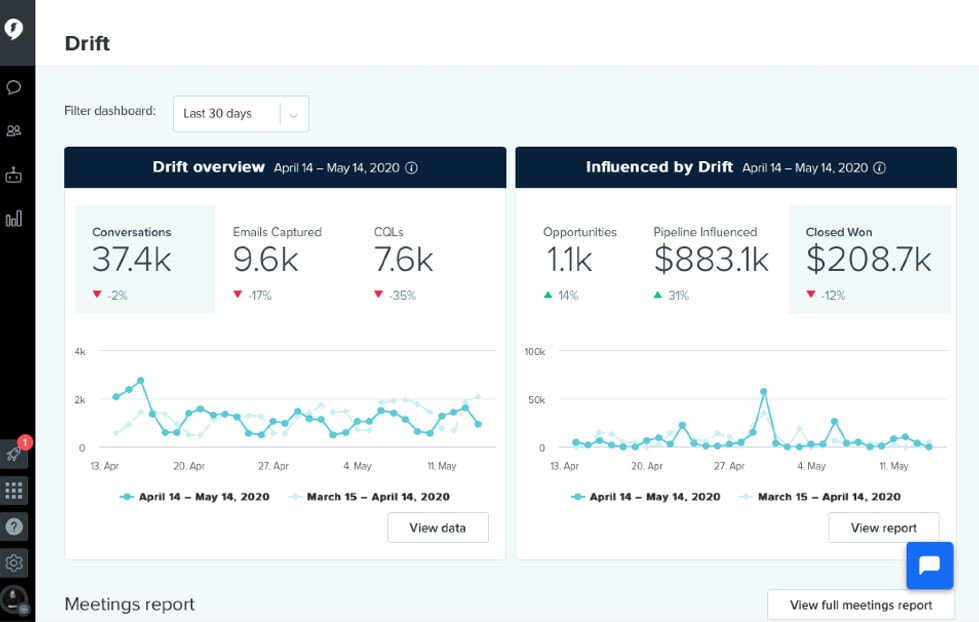Click the Meetings report heading

point(129,604)
